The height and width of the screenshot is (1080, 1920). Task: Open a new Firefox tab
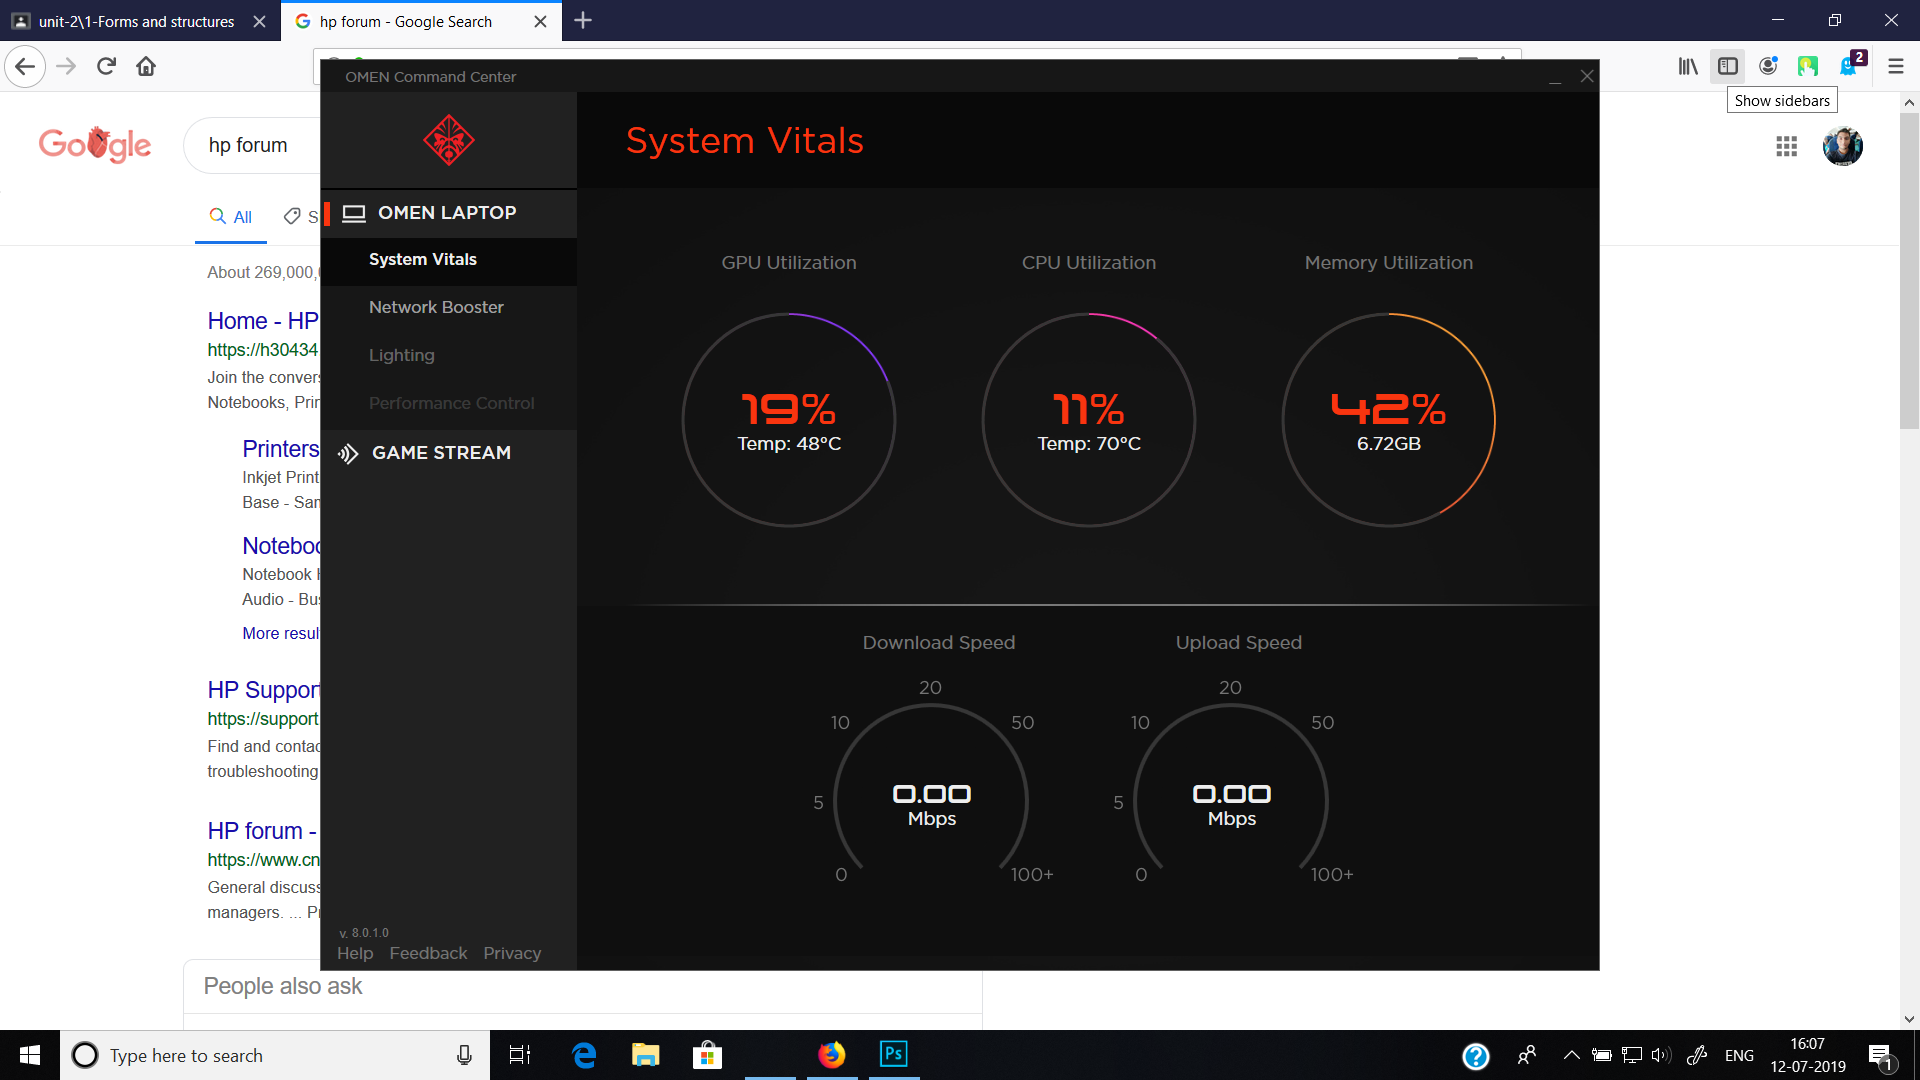coord(583,20)
